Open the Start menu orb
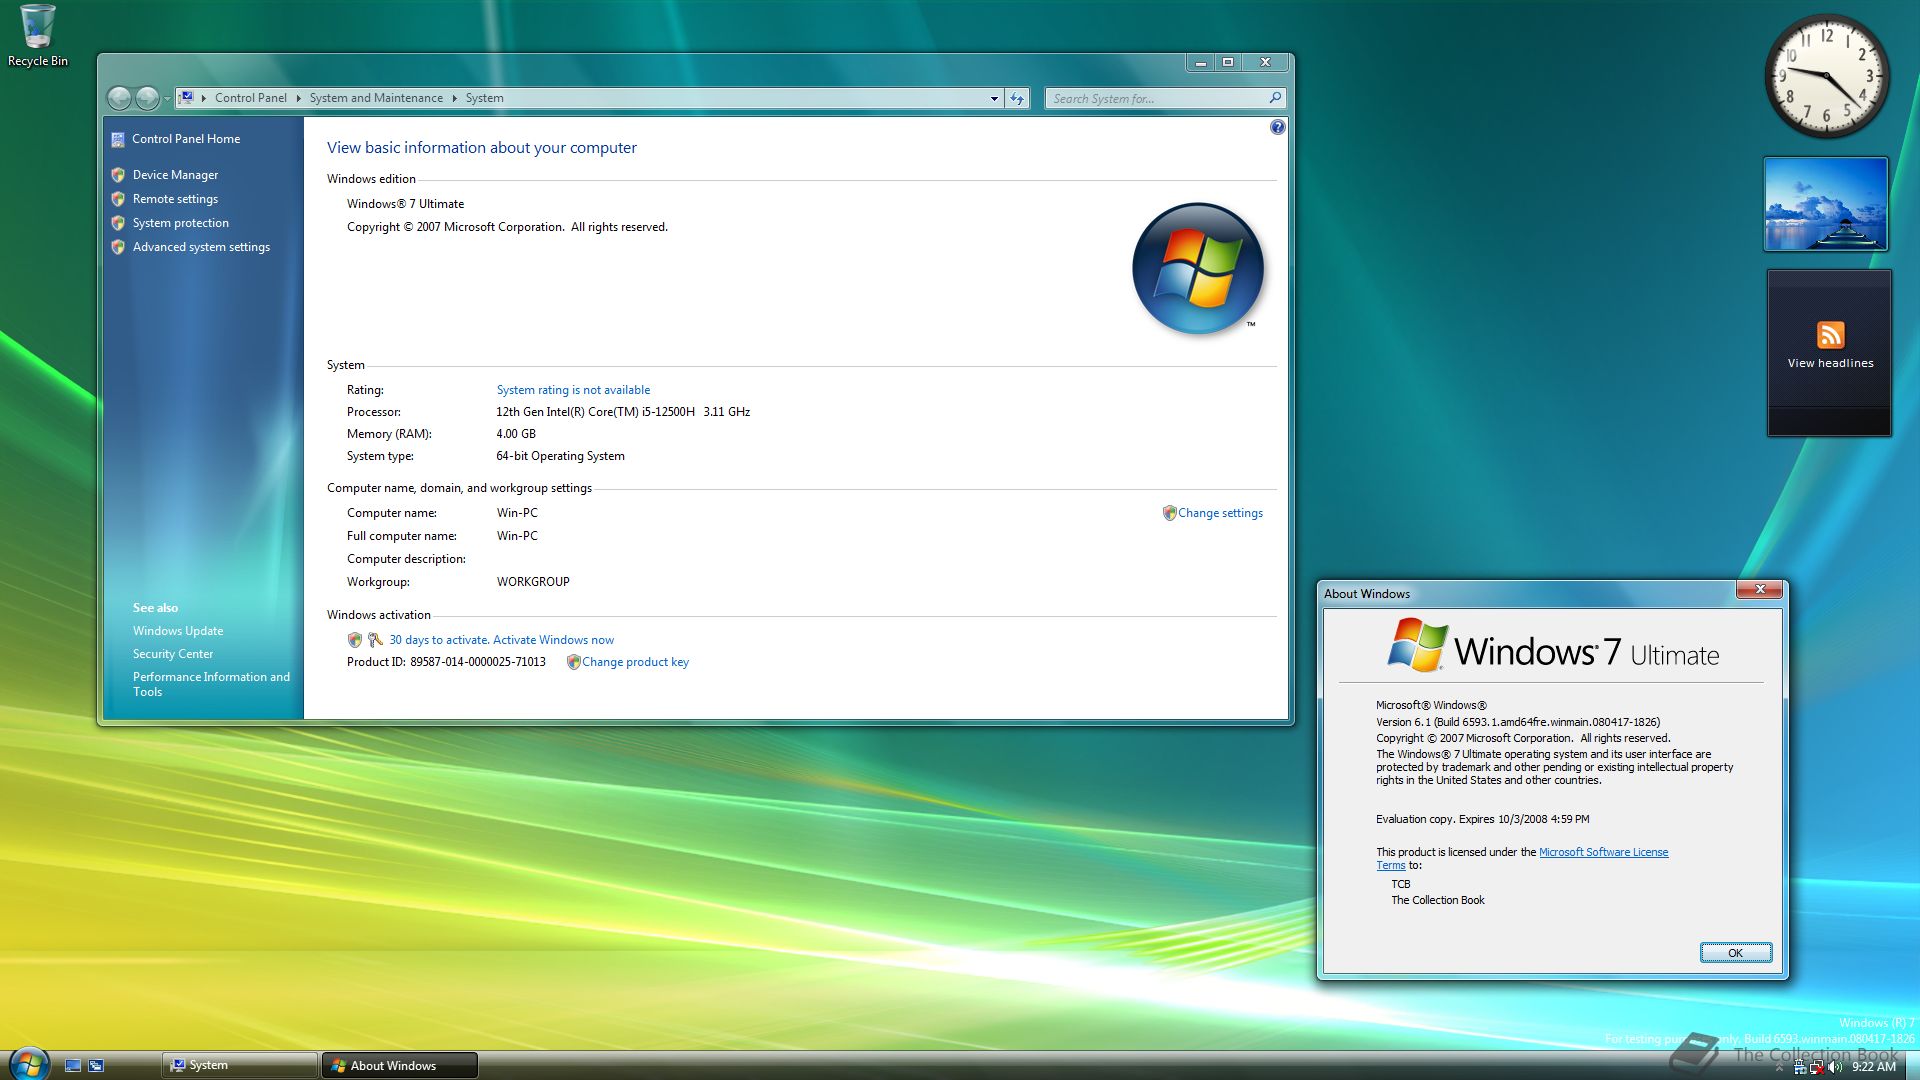This screenshot has width=1920, height=1080. pyautogui.click(x=29, y=1063)
